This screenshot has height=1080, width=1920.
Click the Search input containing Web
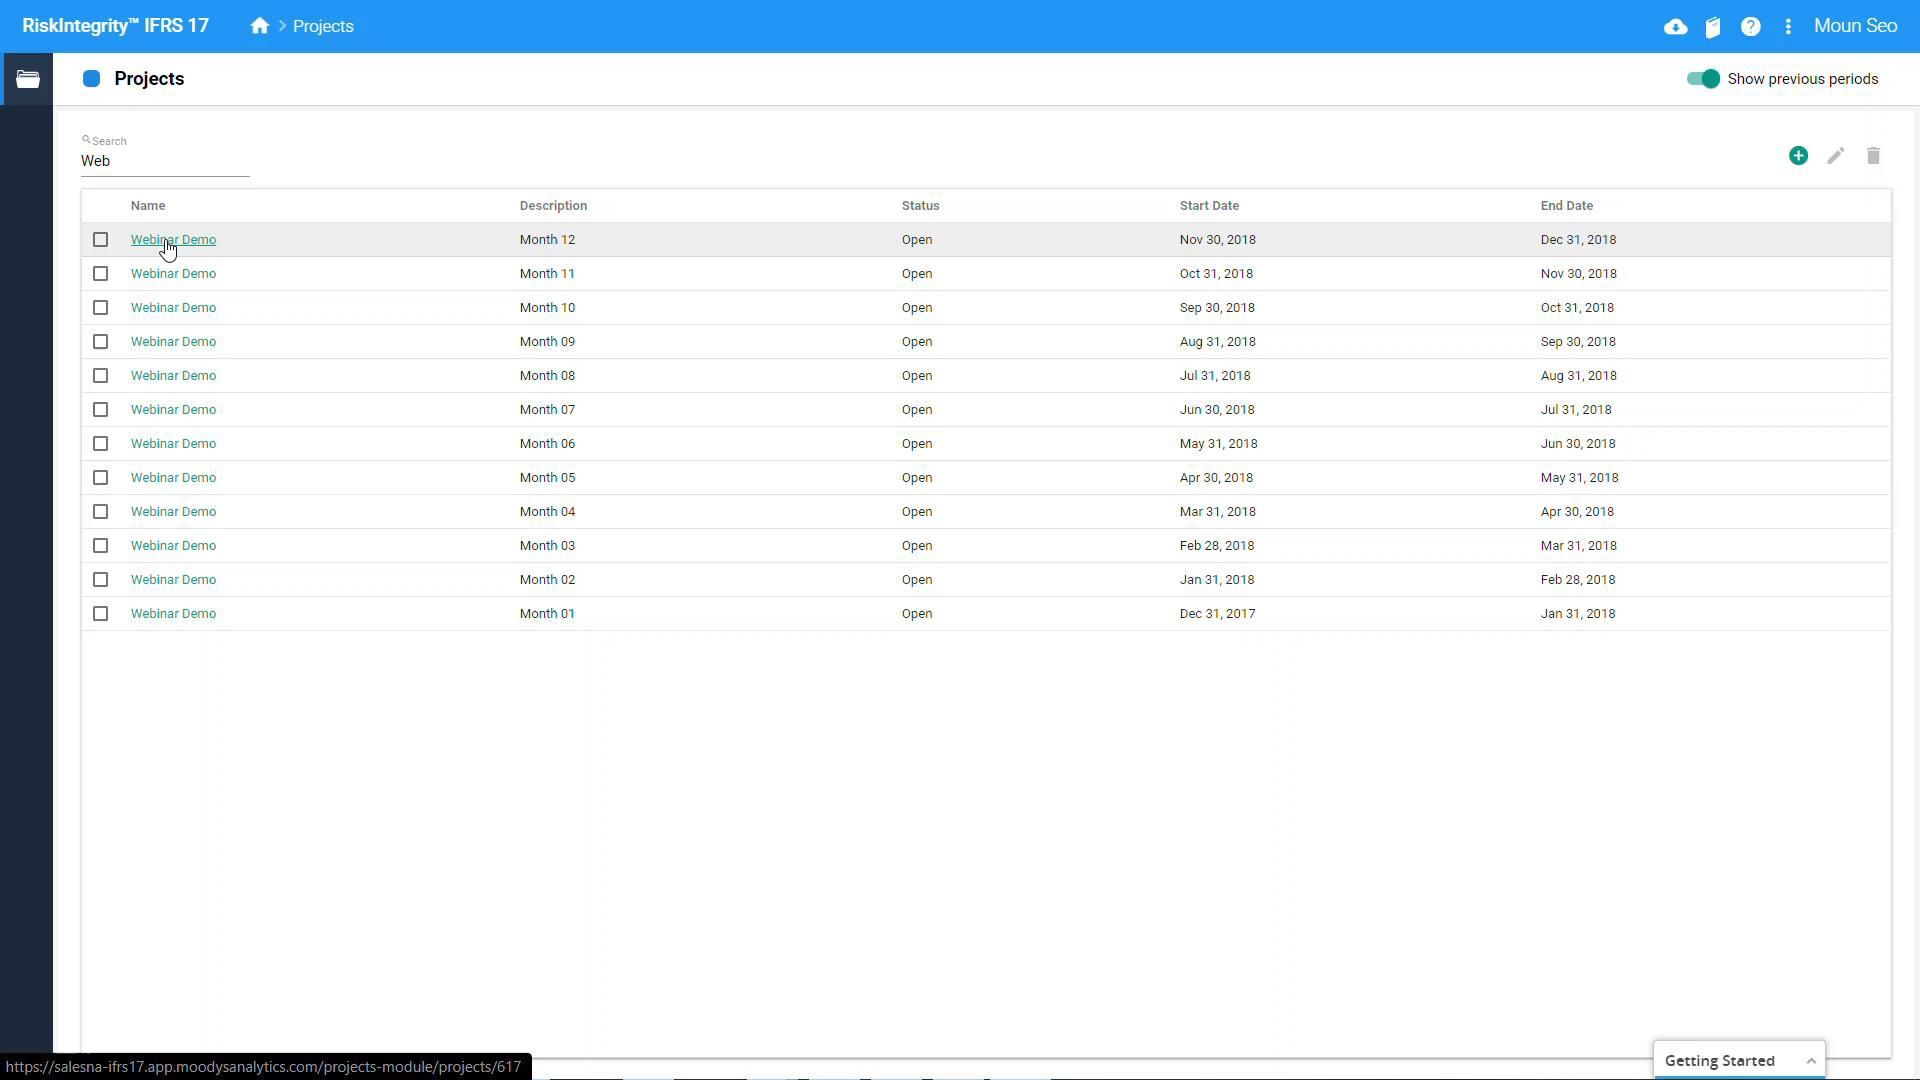[x=165, y=161]
